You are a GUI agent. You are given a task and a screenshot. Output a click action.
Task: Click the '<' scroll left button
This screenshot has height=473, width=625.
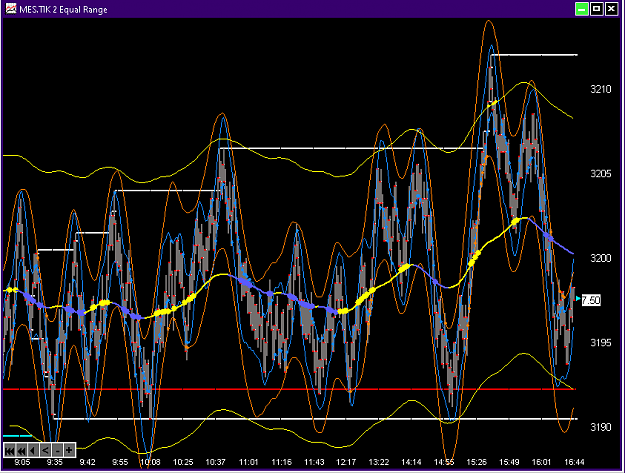45,451
